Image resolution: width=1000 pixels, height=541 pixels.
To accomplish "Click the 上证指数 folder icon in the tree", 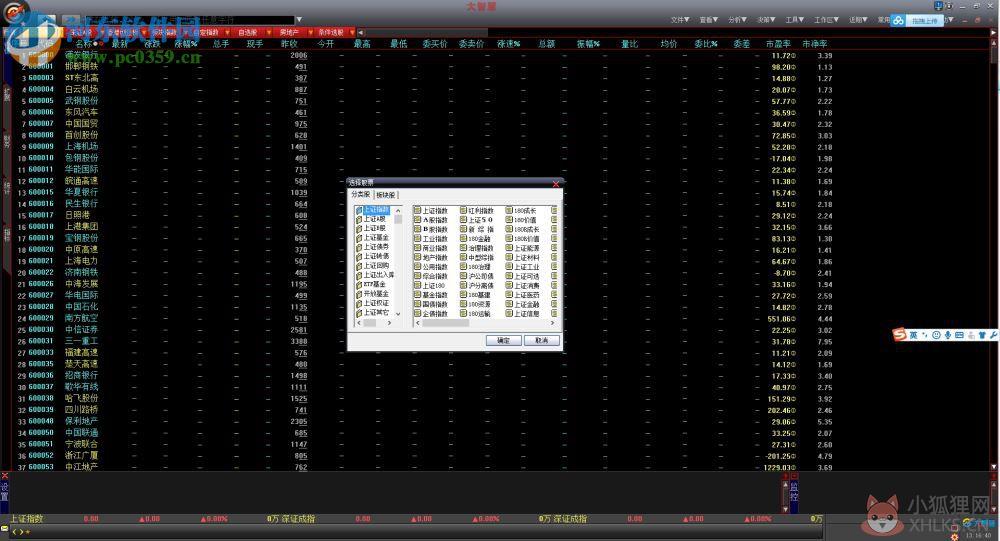I will [359, 210].
